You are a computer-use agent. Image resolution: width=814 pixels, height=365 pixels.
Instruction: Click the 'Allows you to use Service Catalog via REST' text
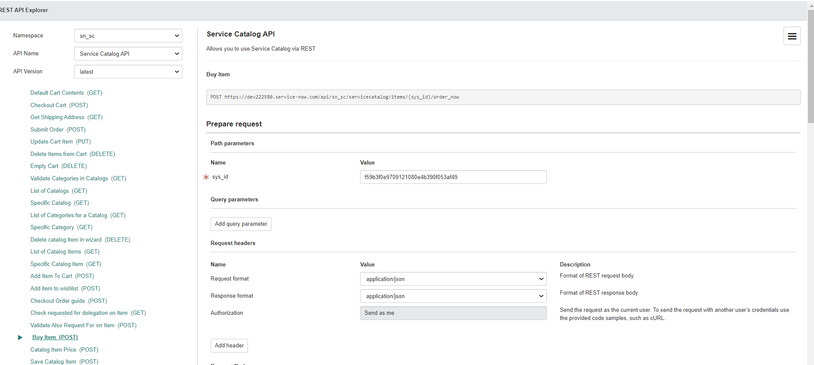tap(261, 49)
